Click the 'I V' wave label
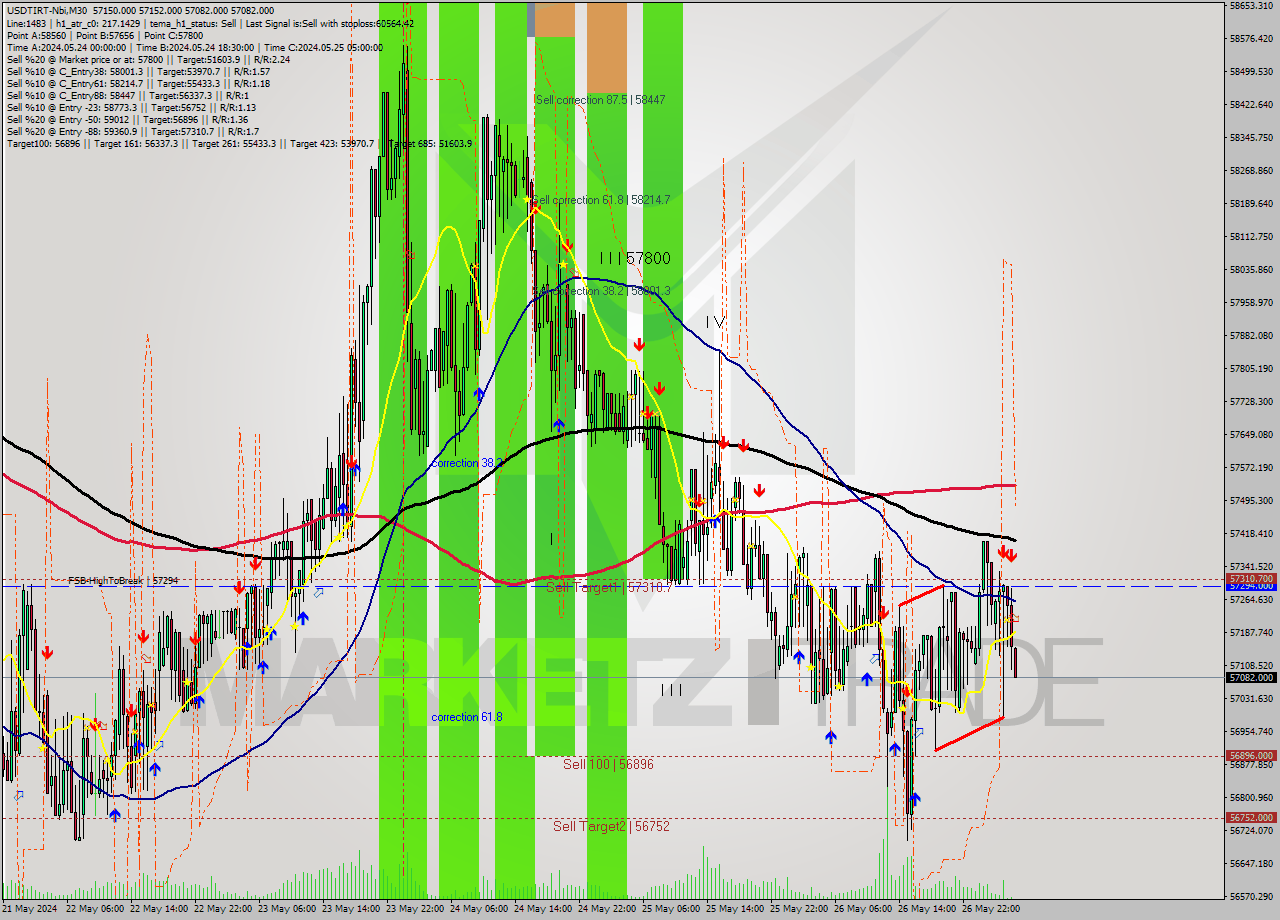 click(x=715, y=322)
